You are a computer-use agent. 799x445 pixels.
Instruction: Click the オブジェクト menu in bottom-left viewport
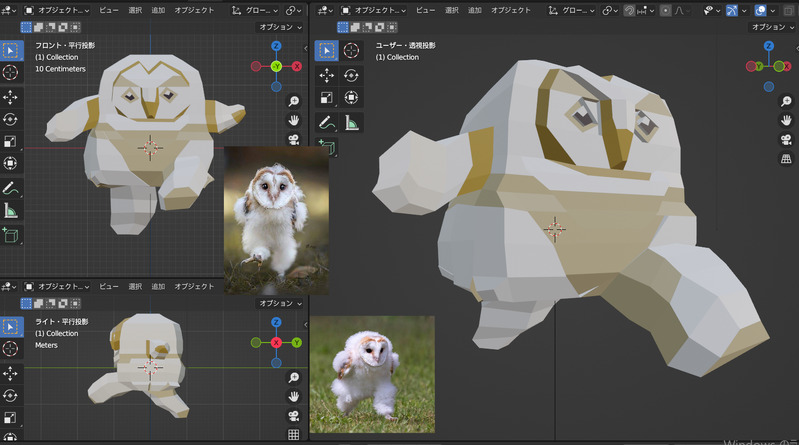pyautogui.click(x=194, y=286)
